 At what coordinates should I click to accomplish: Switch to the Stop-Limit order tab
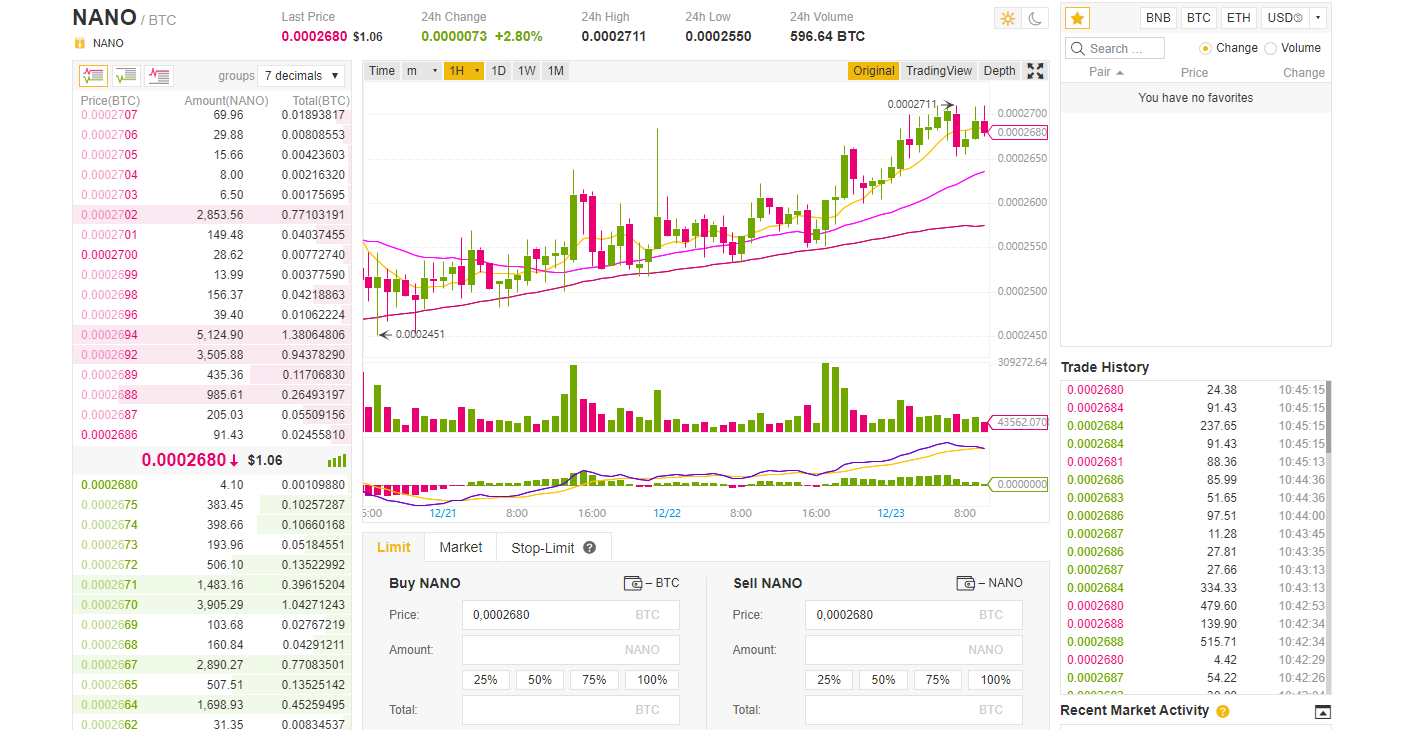point(553,548)
